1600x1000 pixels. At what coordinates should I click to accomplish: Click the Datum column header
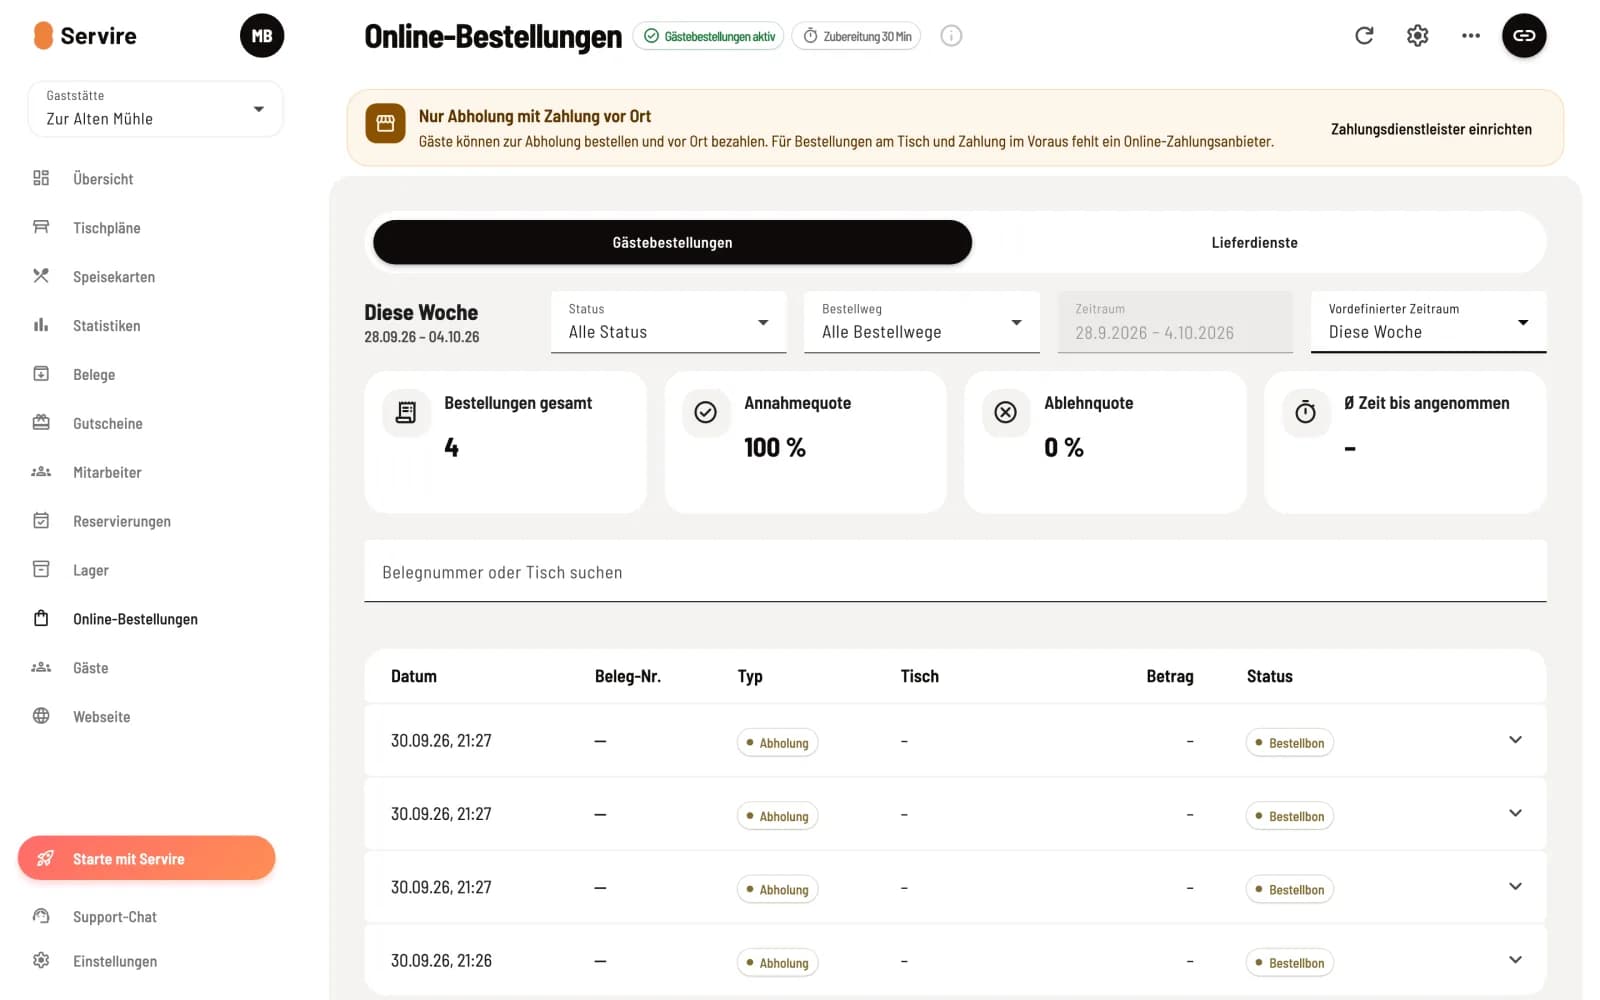(x=414, y=677)
